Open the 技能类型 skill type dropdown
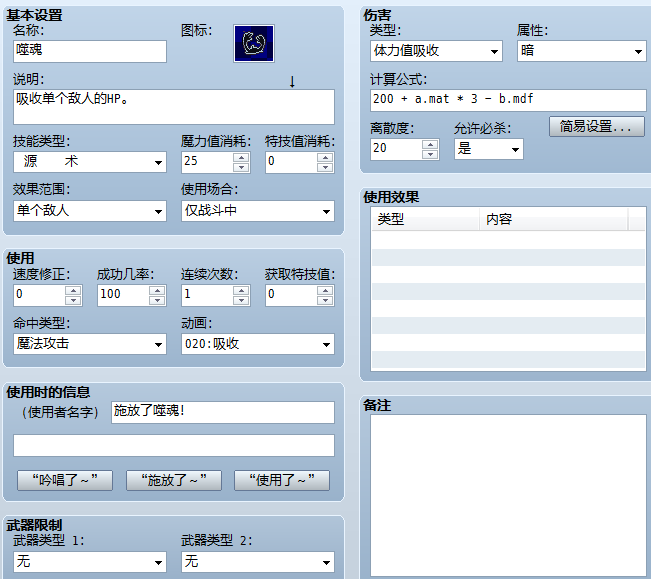The width and height of the screenshot is (651, 579). tap(90, 162)
